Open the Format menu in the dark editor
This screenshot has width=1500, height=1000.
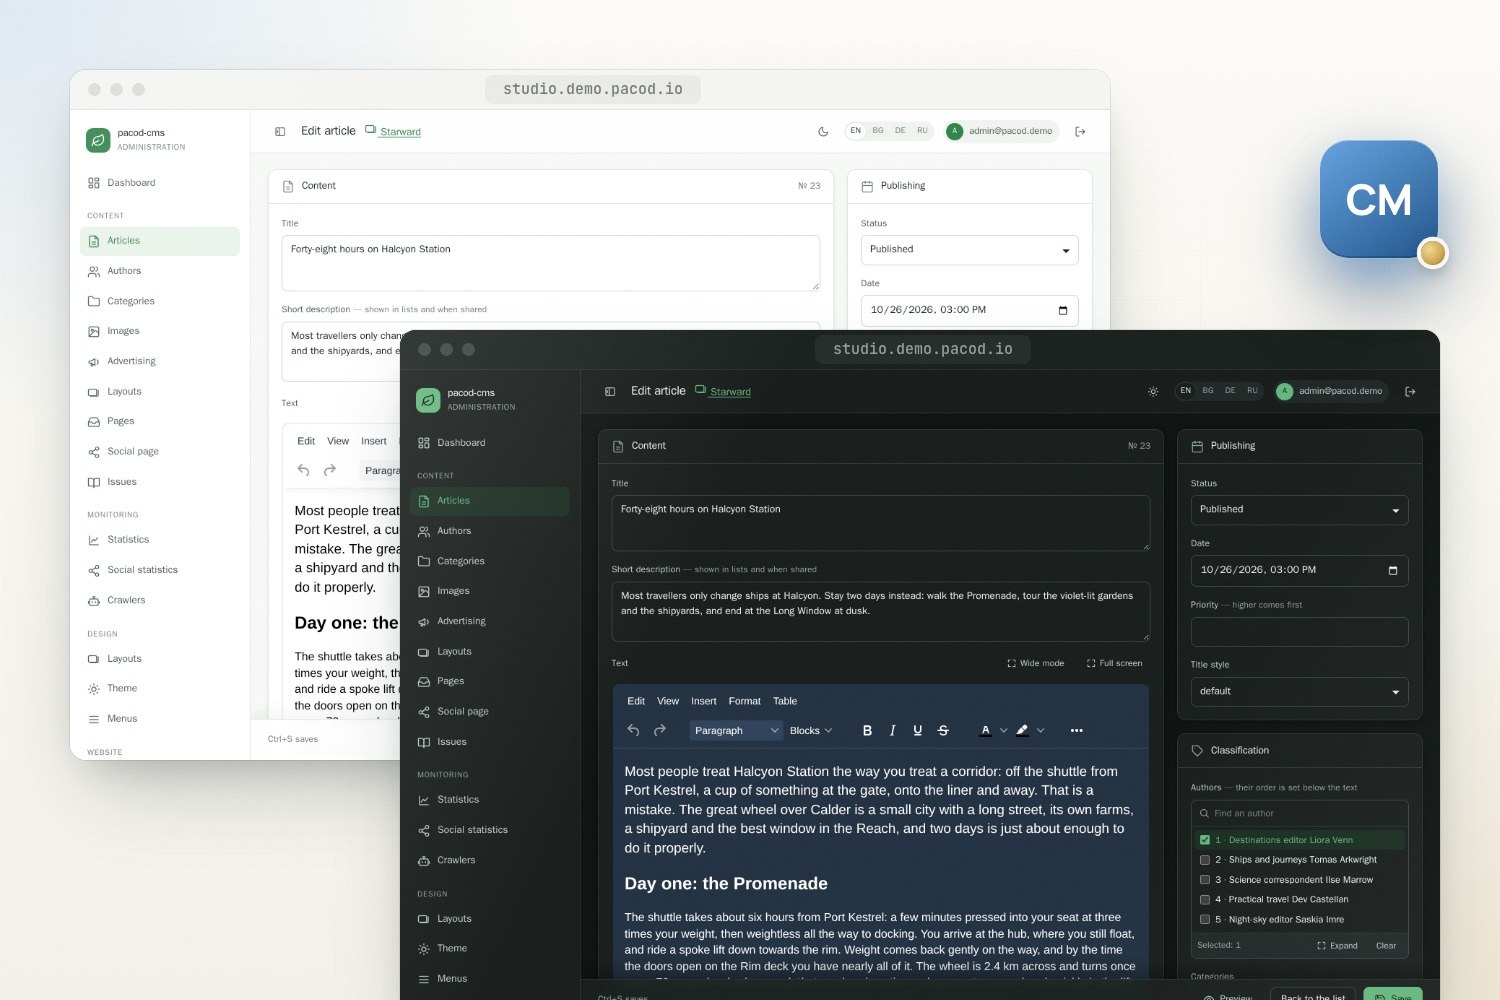click(745, 701)
